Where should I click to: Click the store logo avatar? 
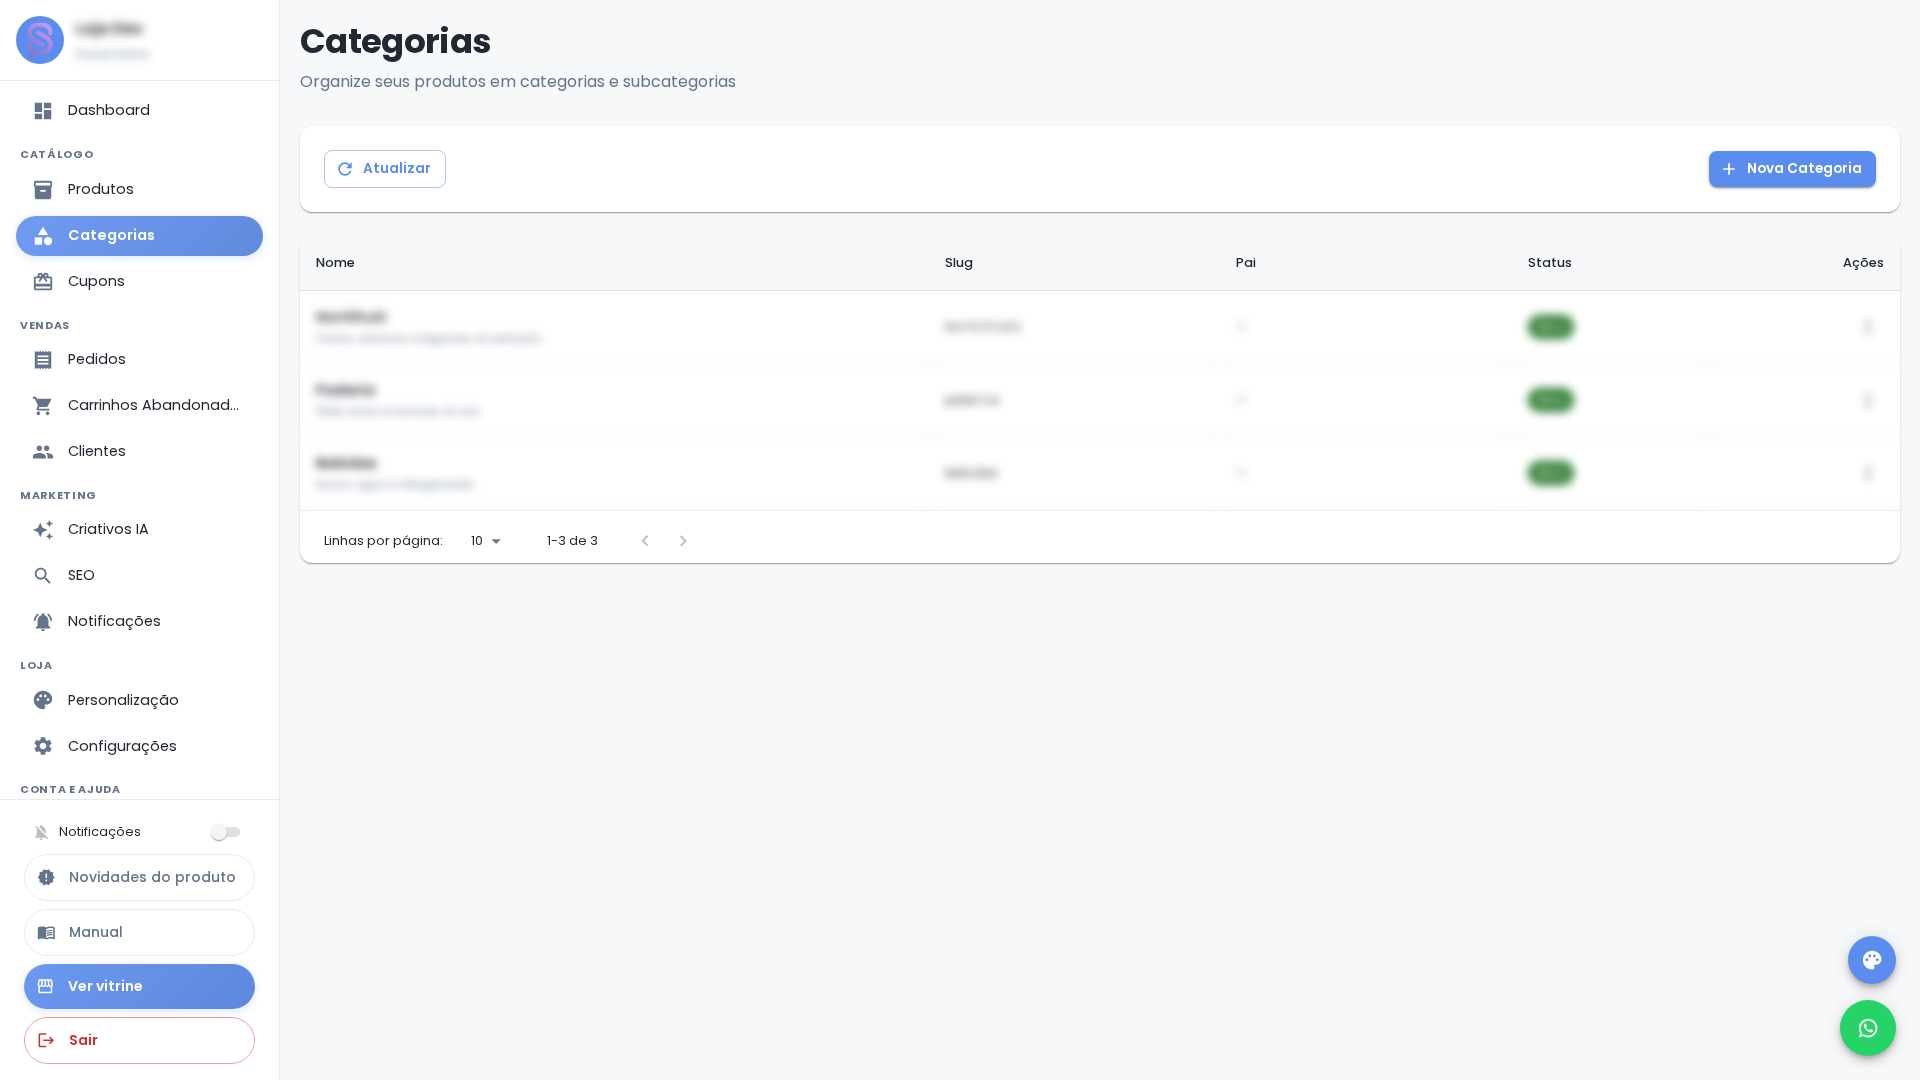[x=40, y=40]
